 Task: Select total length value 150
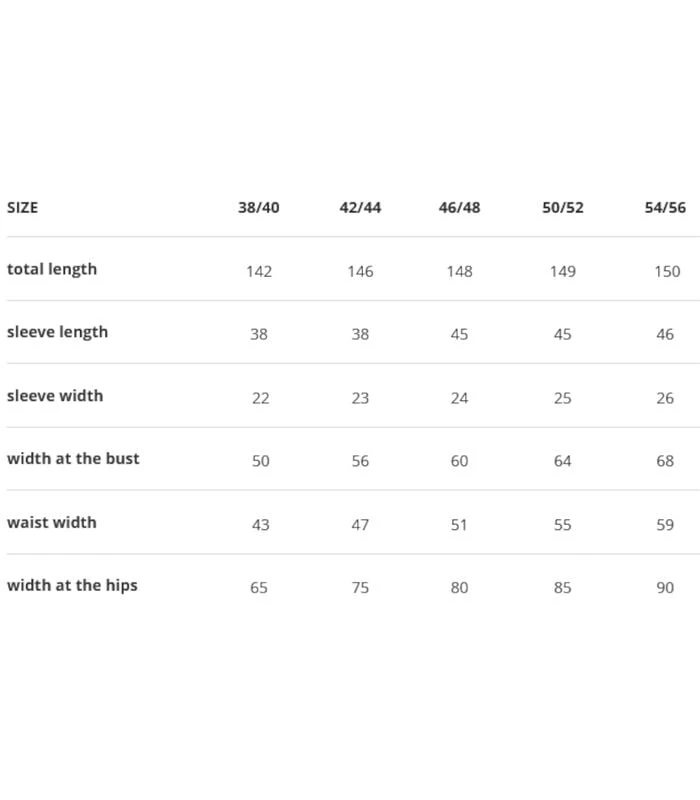[x=667, y=271]
